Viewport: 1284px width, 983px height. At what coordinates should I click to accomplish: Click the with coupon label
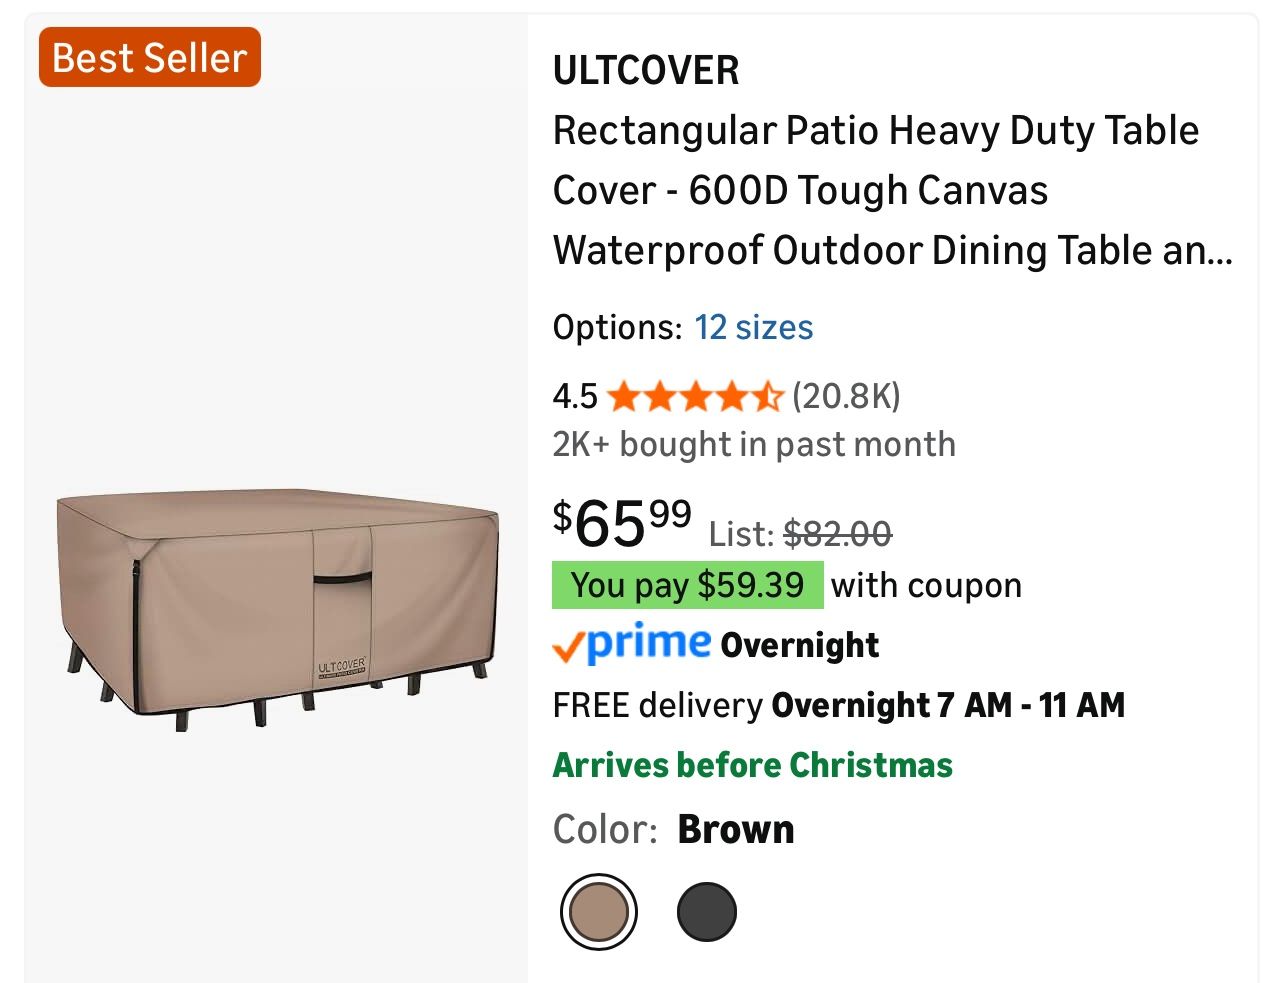pos(925,585)
